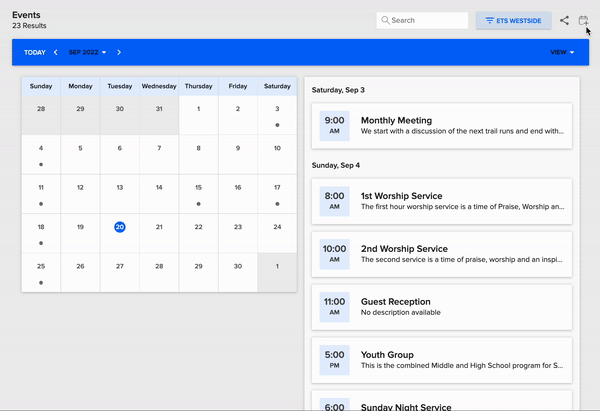Viewport: 600px width, 411px height.
Task: Click the magnifier icon in search box
Action: (385, 20)
